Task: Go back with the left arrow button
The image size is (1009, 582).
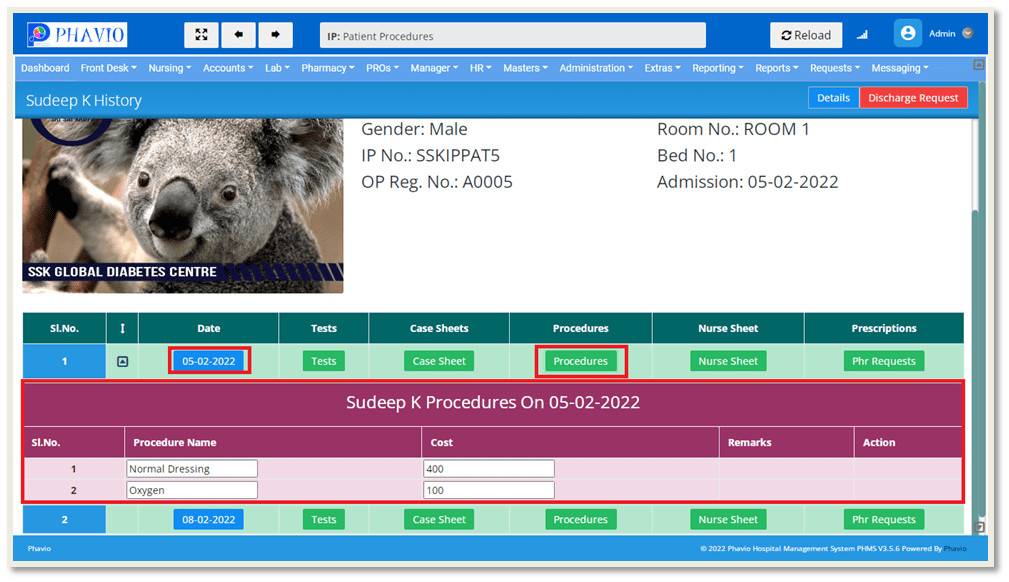Action: pos(239,35)
